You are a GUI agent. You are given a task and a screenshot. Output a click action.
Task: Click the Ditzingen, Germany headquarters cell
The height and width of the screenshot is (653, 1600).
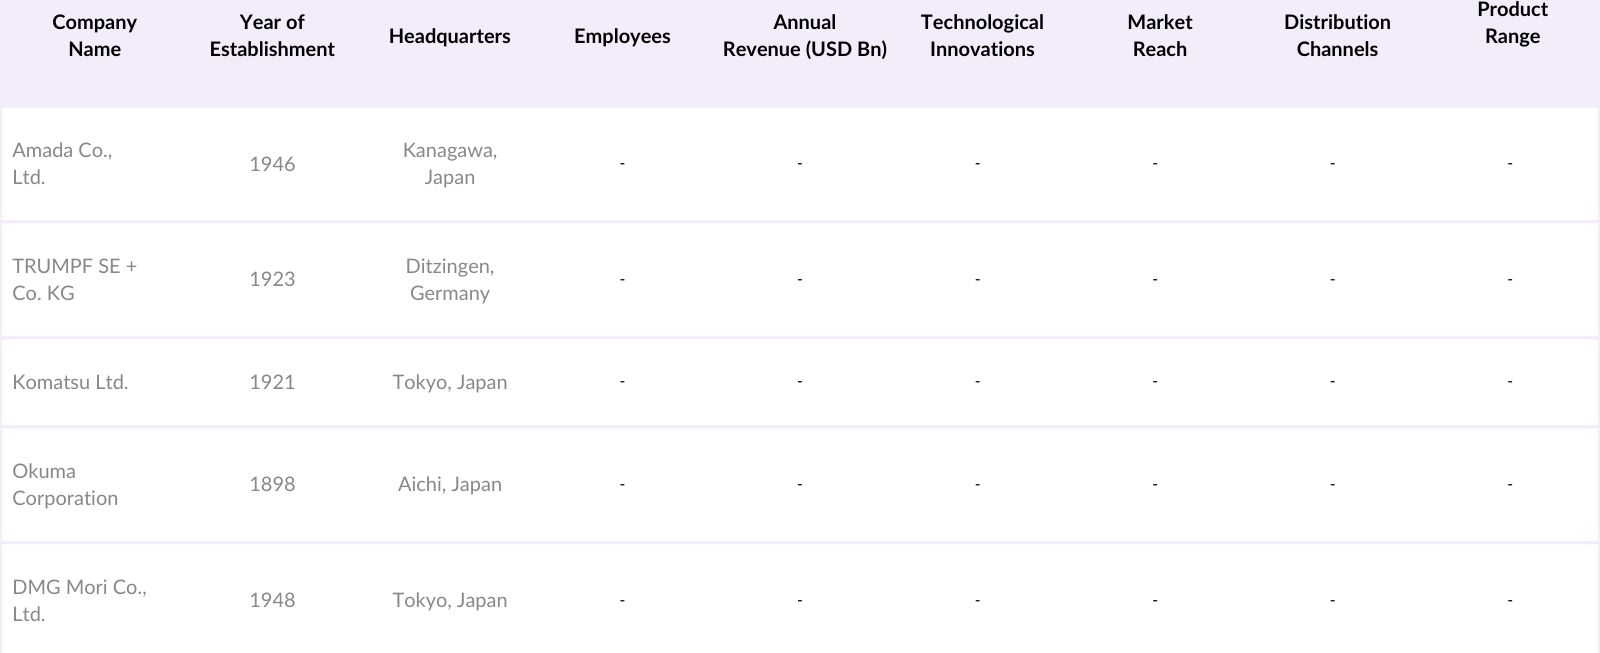(449, 279)
